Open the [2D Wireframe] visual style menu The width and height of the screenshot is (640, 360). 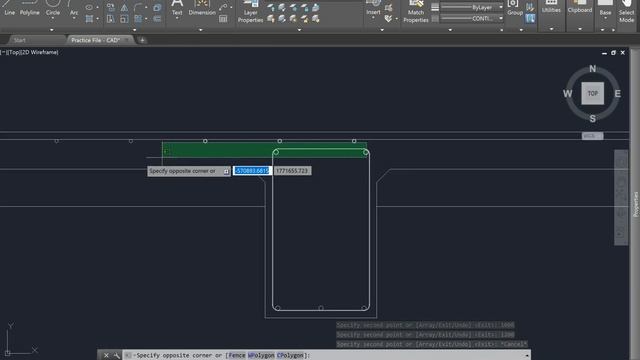pyautogui.click(x=39, y=52)
